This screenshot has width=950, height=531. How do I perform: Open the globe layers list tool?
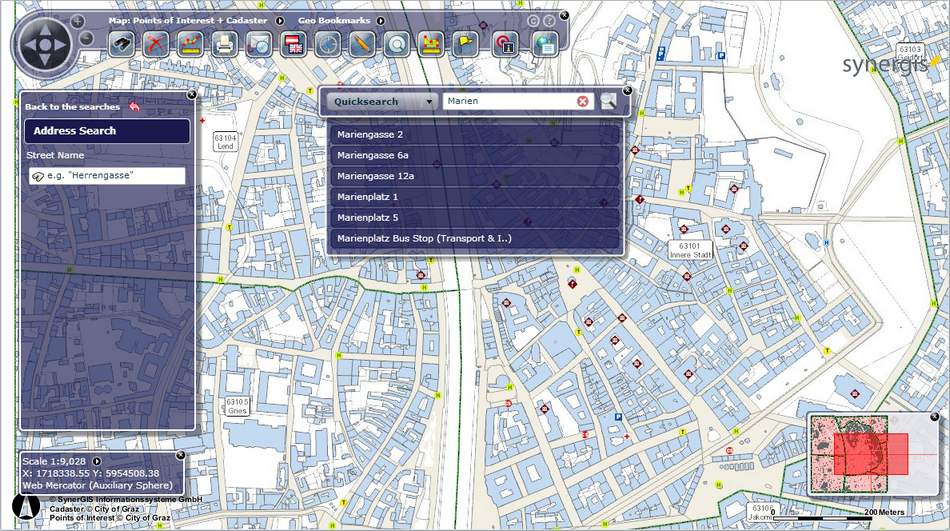click(x=545, y=45)
